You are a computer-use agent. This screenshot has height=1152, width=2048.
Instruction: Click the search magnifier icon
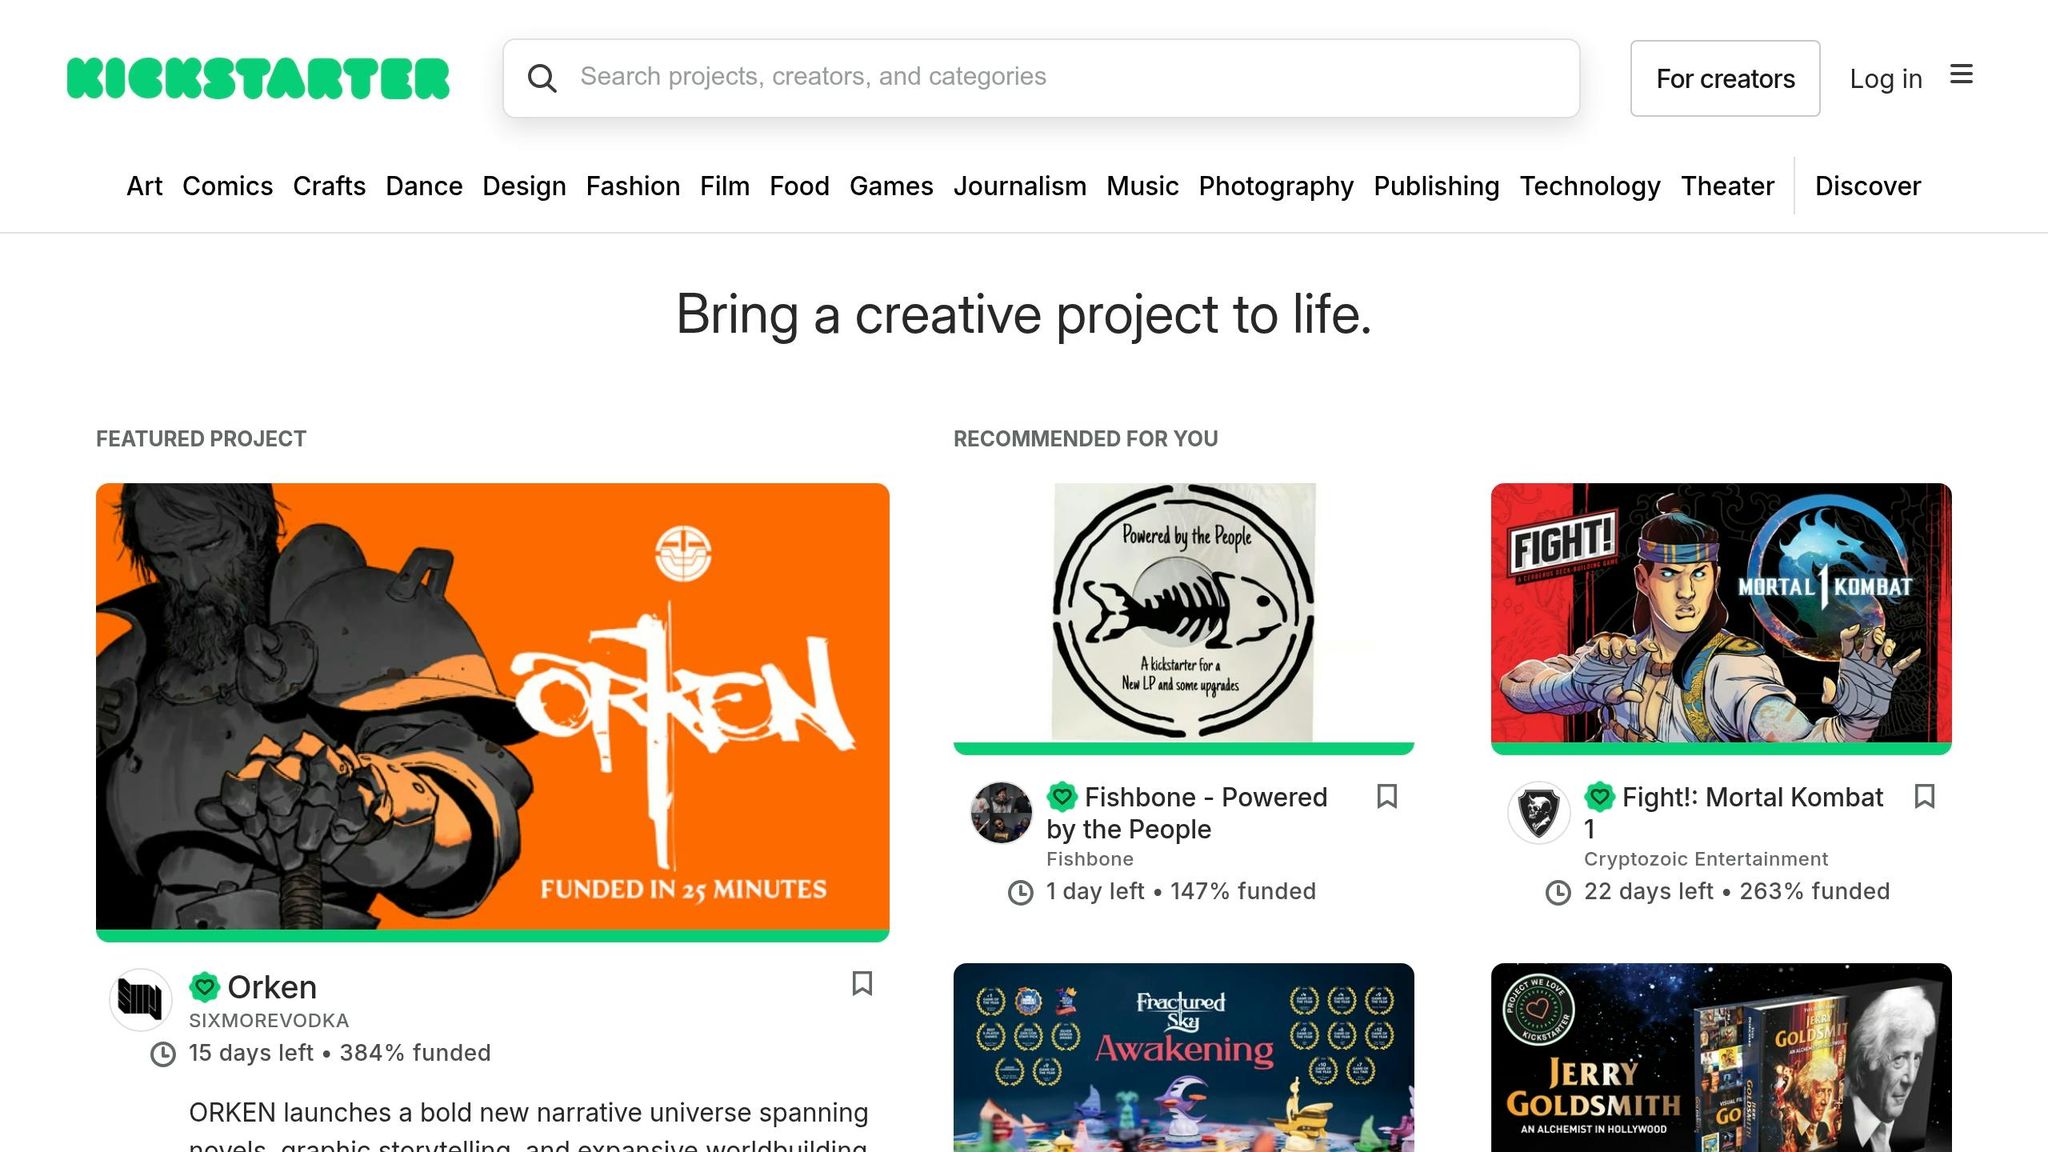tap(542, 78)
